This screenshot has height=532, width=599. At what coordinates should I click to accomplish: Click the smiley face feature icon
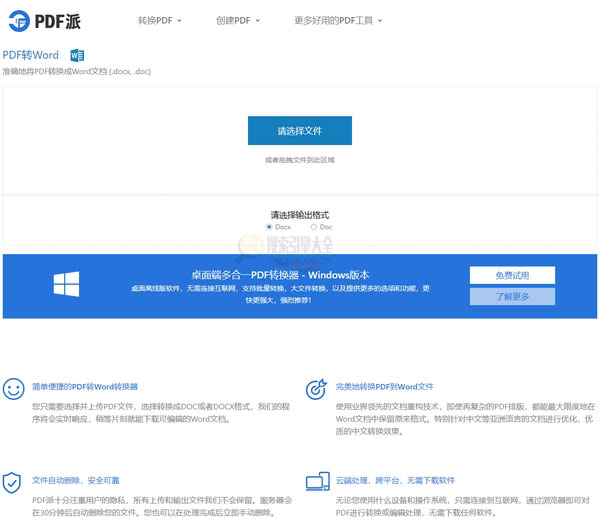click(x=13, y=389)
